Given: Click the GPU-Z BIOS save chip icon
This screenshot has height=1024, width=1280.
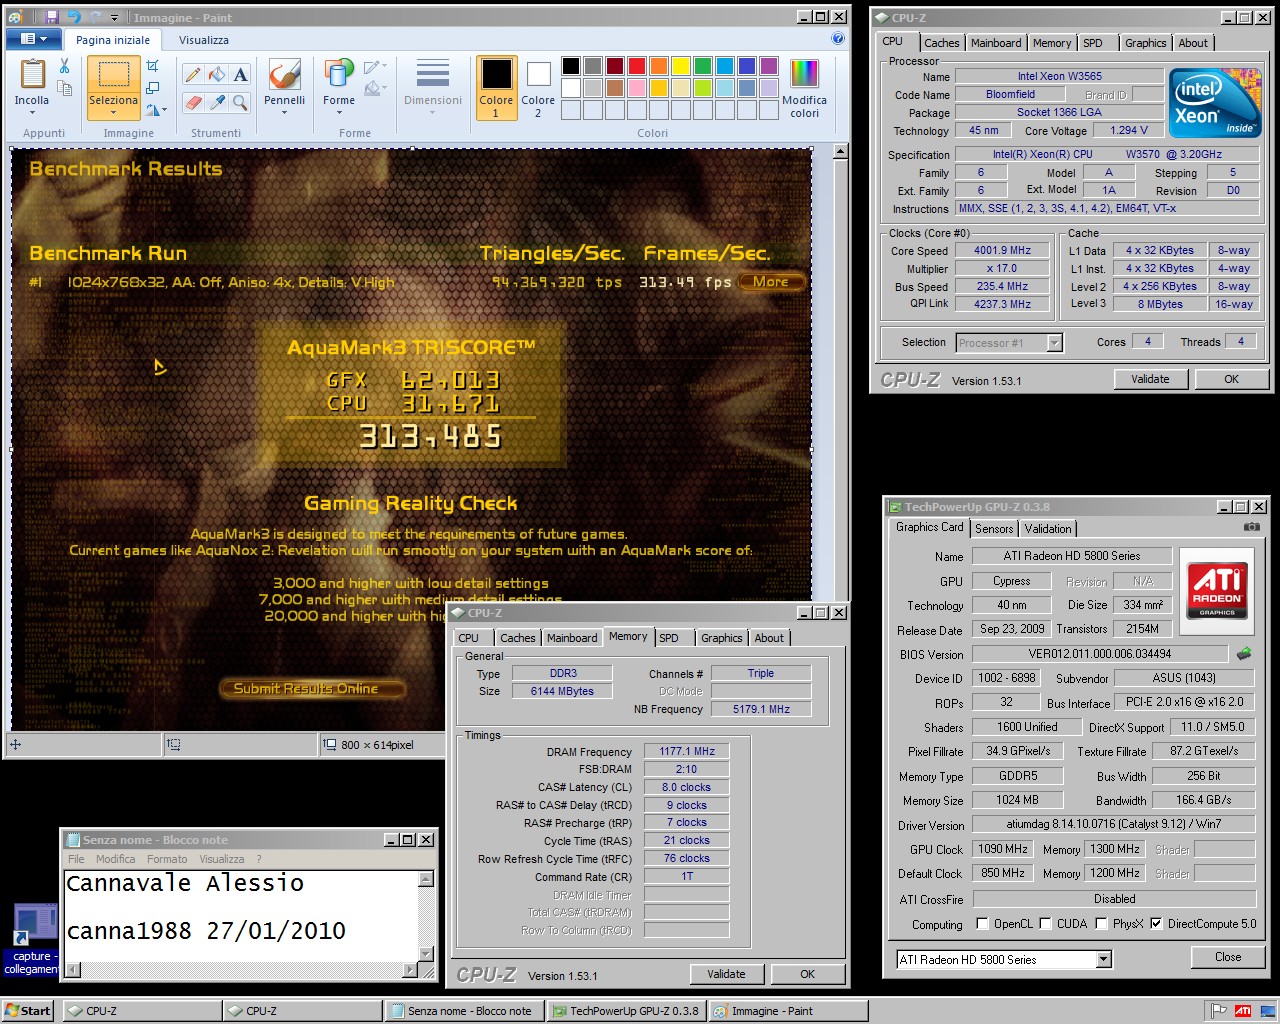Looking at the screenshot, I should (x=1244, y=654).
